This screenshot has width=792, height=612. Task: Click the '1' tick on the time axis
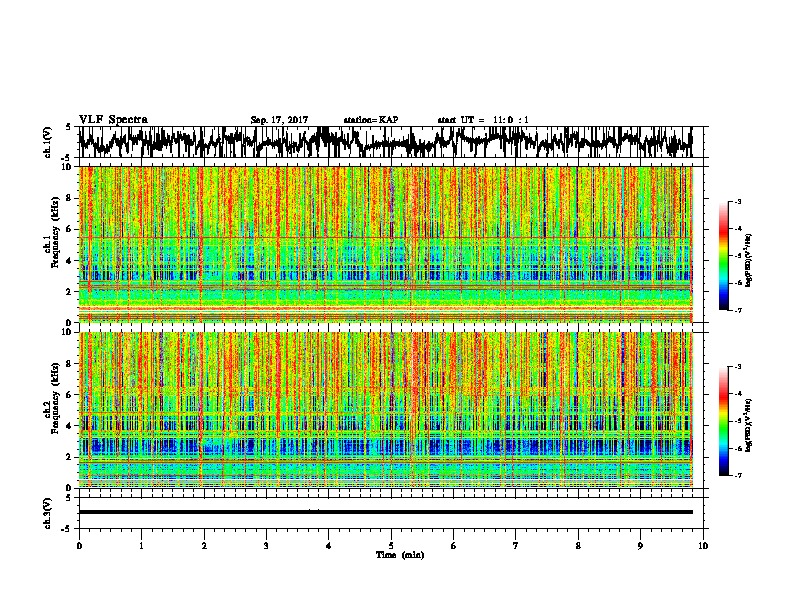(141, 545)
